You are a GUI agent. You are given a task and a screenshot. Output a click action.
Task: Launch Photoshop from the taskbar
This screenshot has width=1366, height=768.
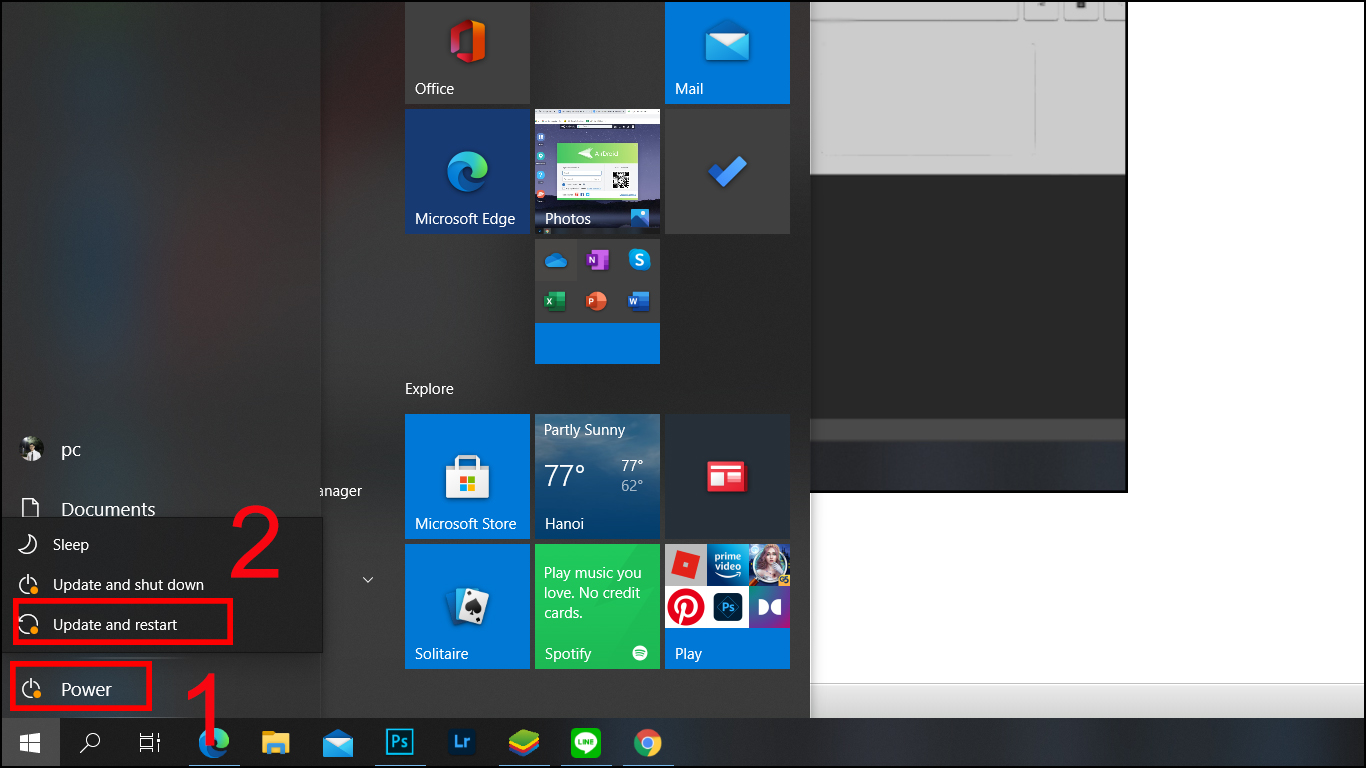(400, 743)
